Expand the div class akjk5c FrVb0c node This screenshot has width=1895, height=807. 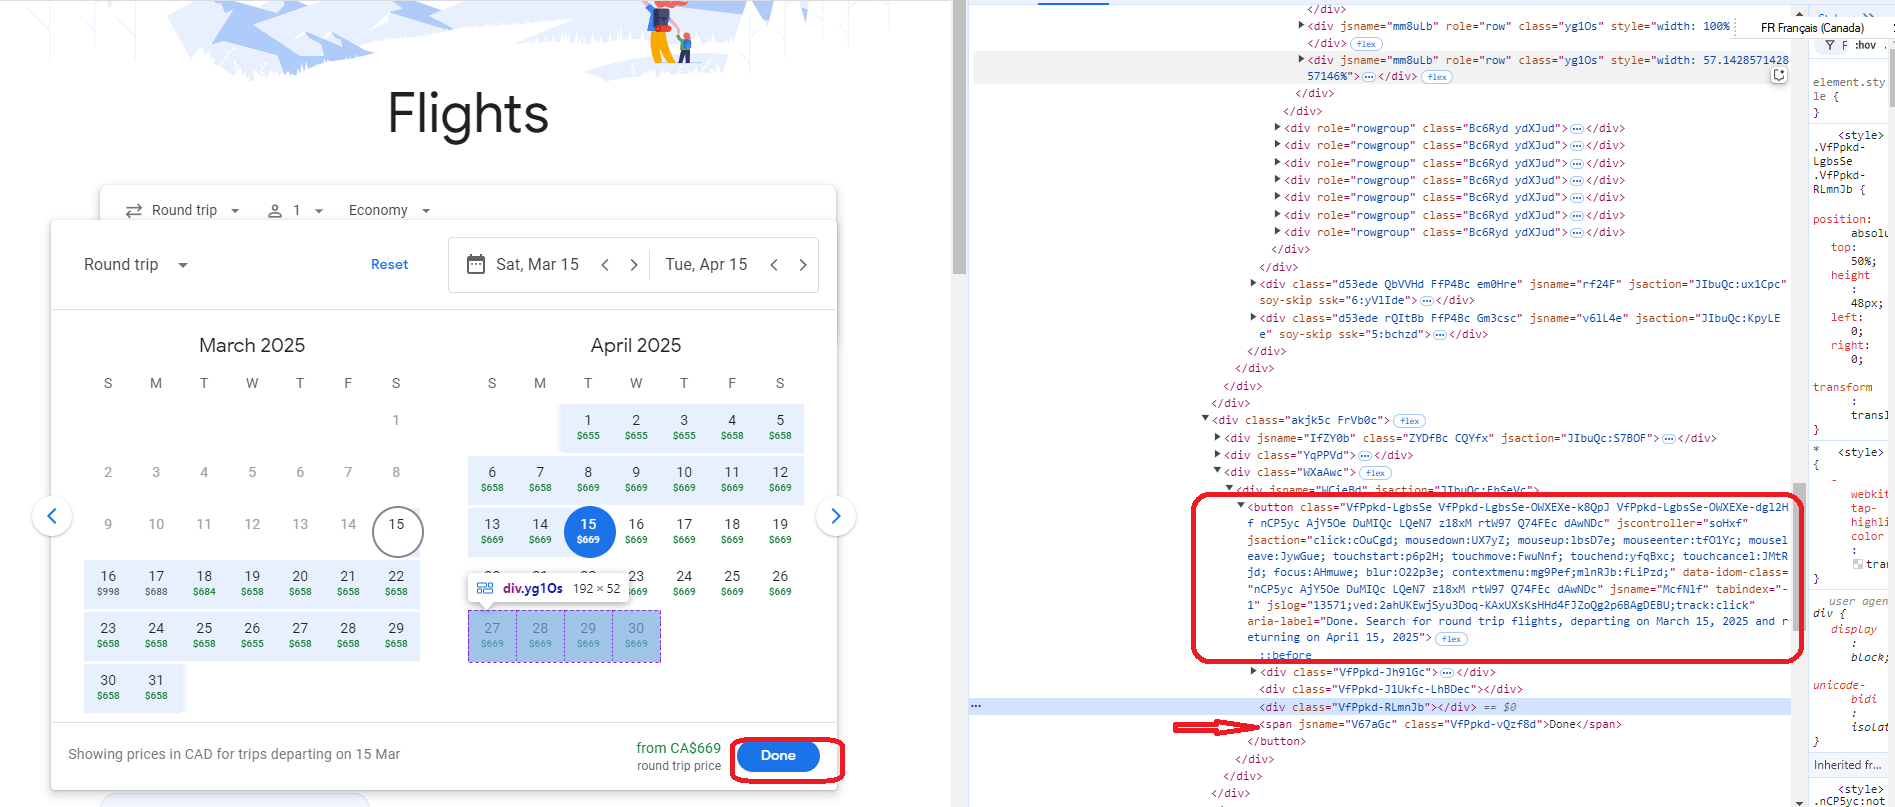click(1205, 419)
